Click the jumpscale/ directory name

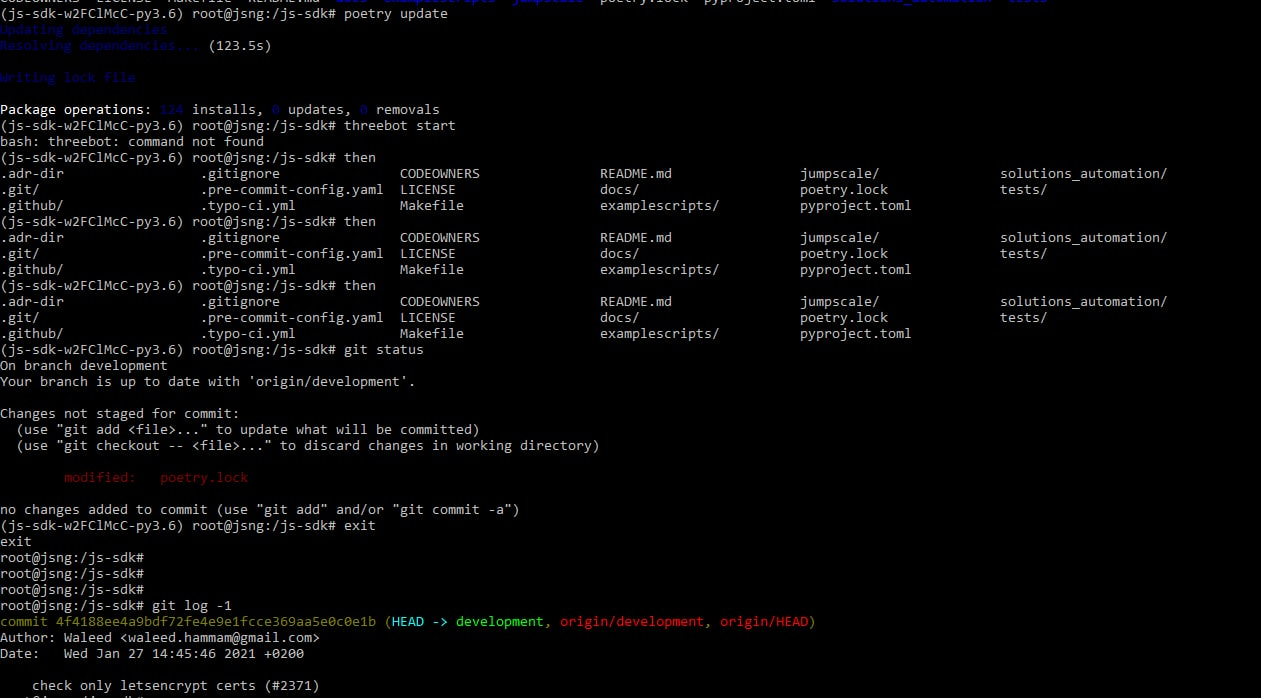(840, 173)
